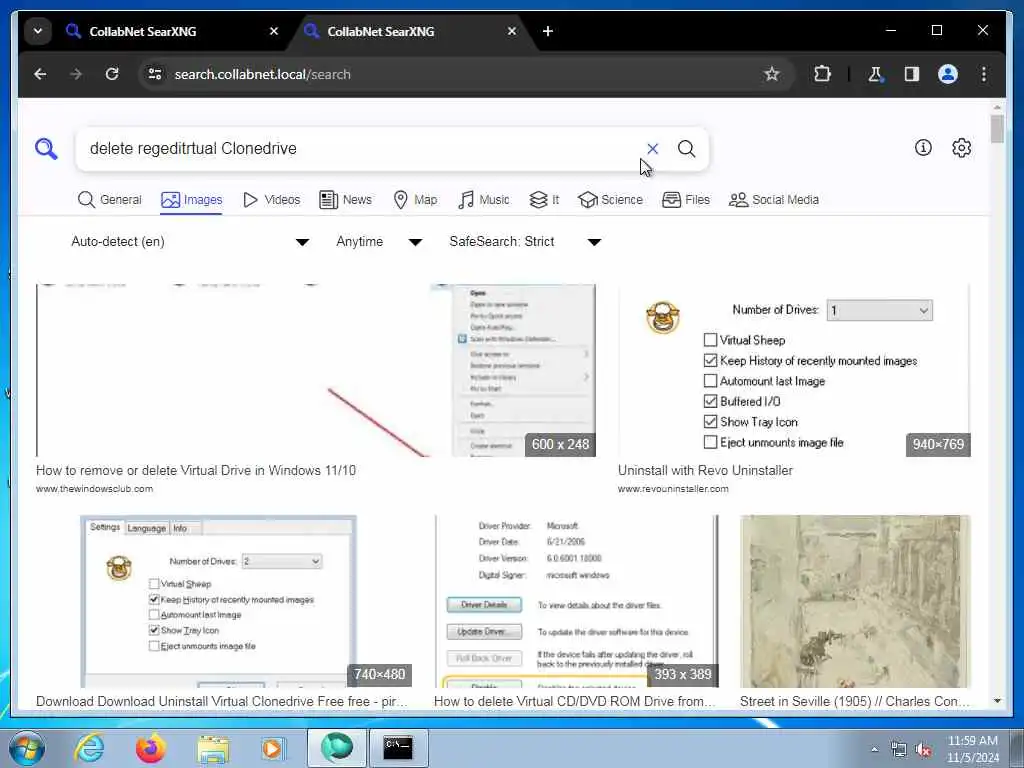Screen dimensions: 1024x768
Task: Open the Windows Start menu
Action: [27, 748]
